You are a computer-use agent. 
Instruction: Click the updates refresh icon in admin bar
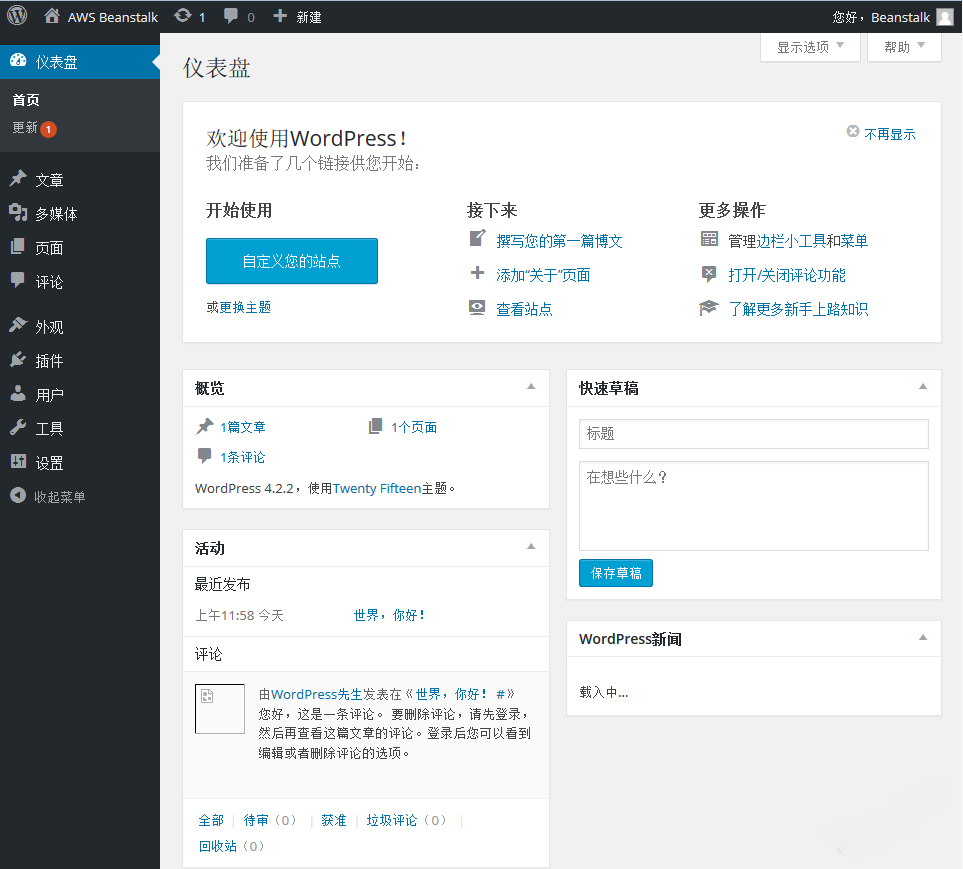[x=183, y=15]
